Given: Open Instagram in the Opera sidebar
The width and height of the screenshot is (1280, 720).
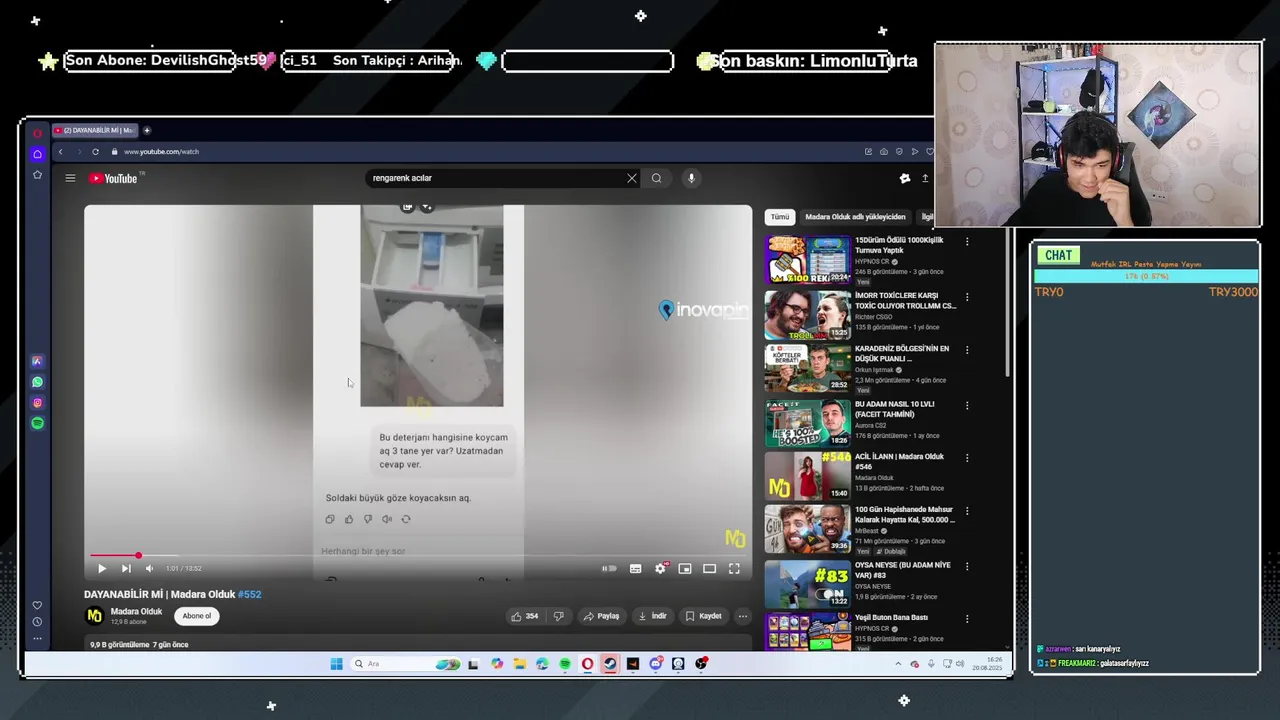Looking at the screenshot, I should click(x=37, y=403).
